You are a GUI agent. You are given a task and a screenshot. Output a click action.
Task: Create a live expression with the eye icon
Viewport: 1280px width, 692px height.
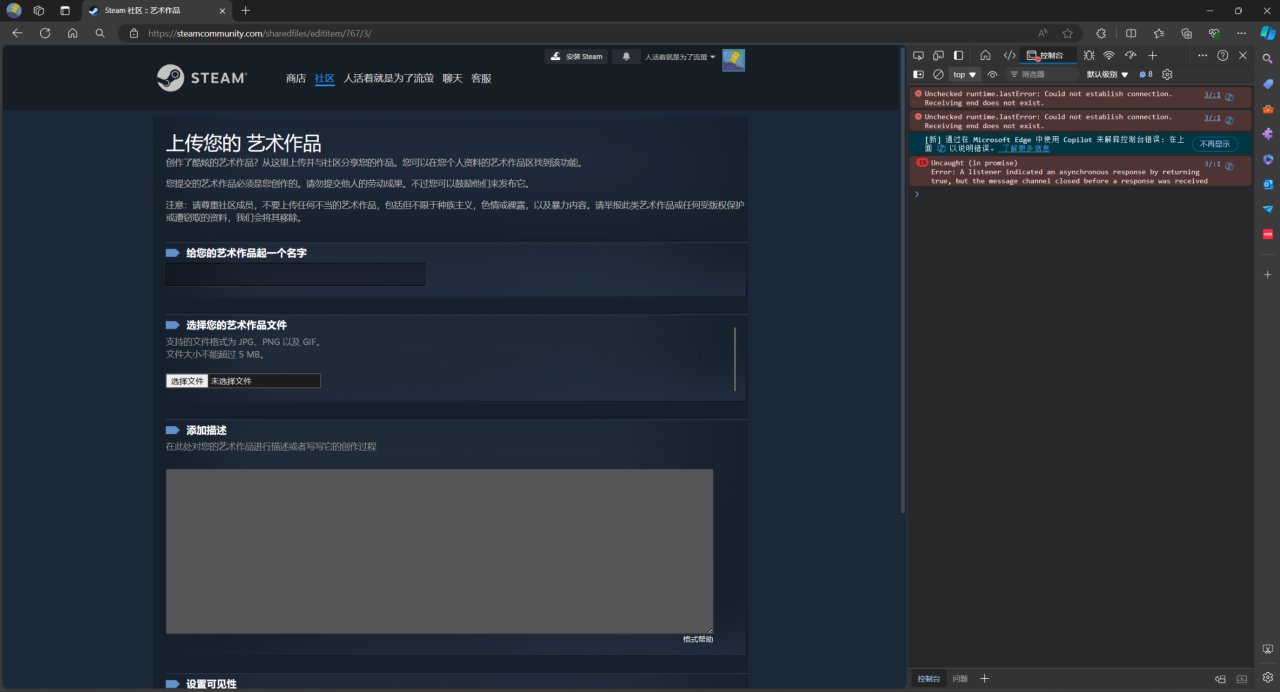(x=992, y=74)
